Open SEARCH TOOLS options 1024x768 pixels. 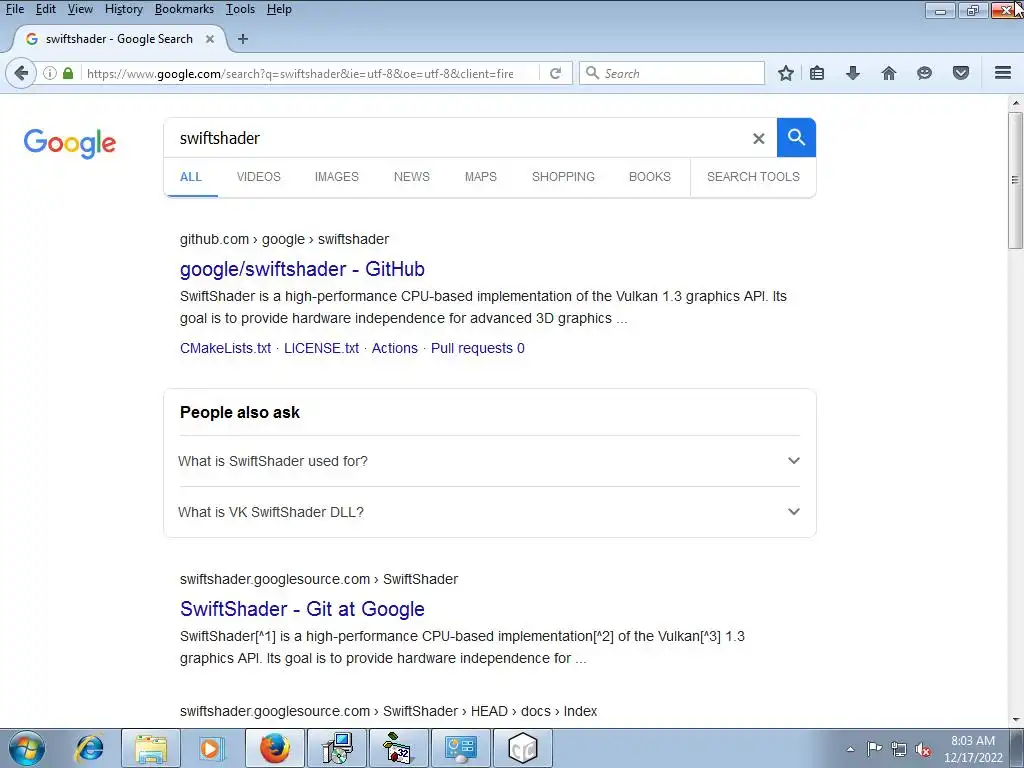753,177
